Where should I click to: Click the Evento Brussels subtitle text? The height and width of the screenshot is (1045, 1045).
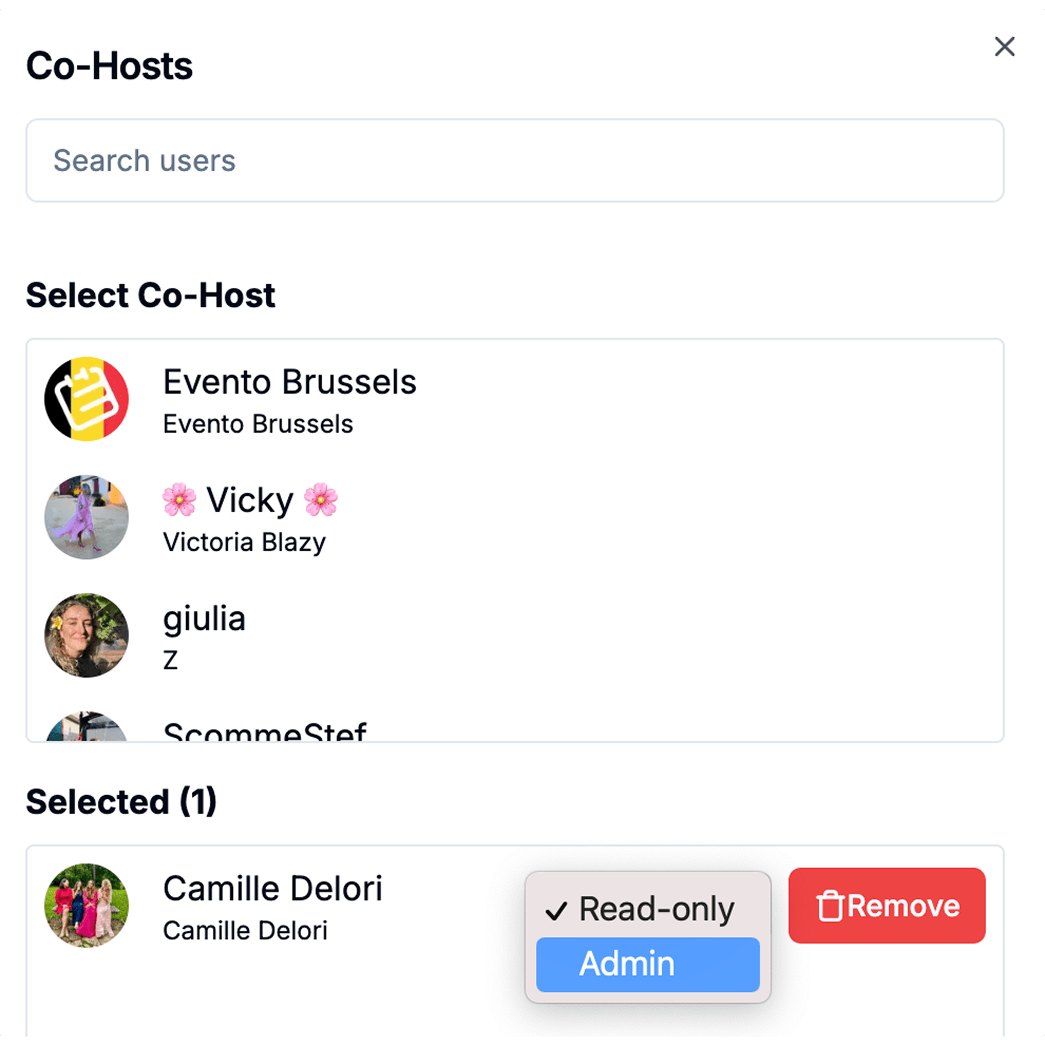[258, 424]
